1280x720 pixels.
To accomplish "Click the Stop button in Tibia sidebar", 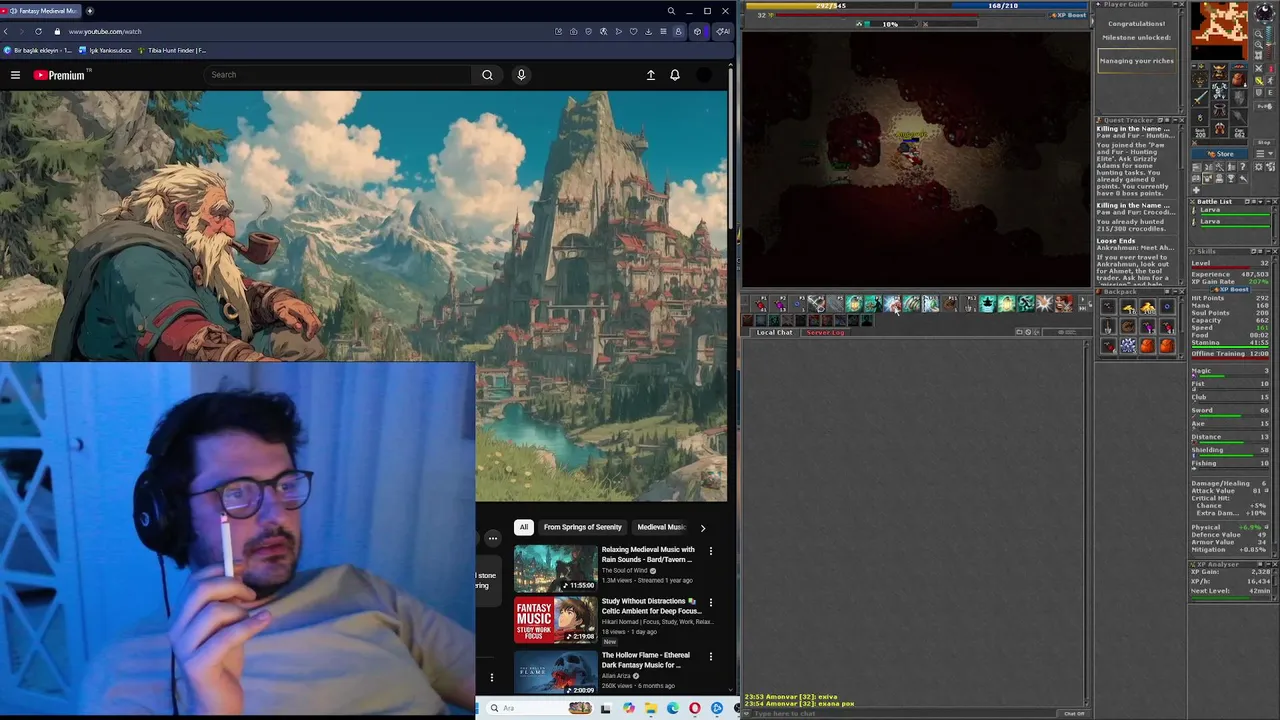I will click(1264, 142).
